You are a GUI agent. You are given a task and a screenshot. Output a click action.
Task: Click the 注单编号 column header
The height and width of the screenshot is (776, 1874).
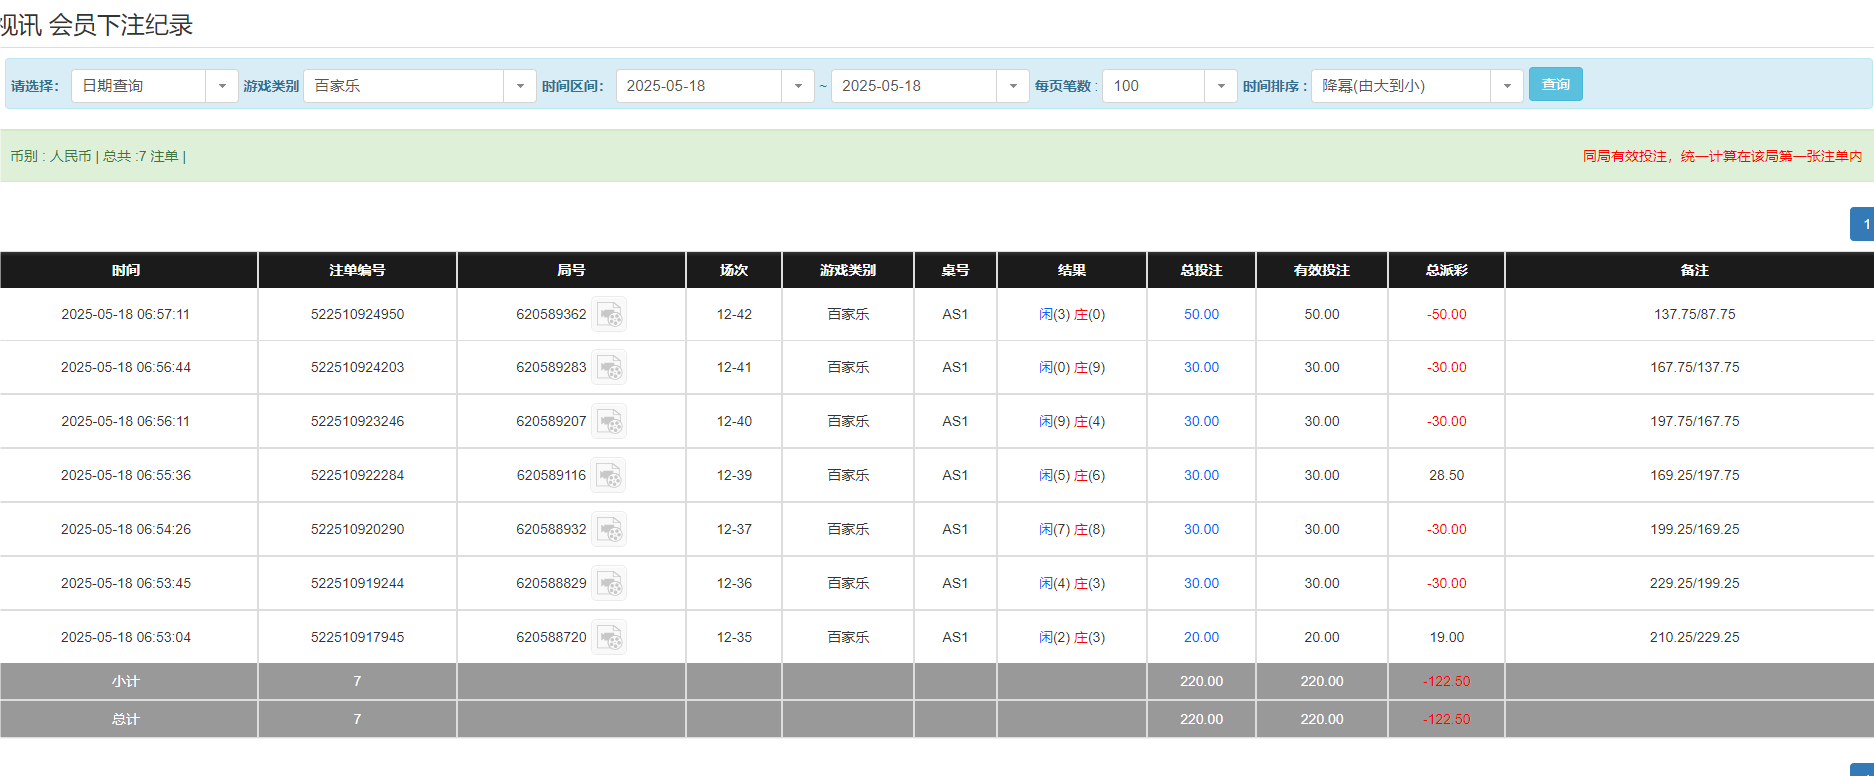[x=357, y=270]
